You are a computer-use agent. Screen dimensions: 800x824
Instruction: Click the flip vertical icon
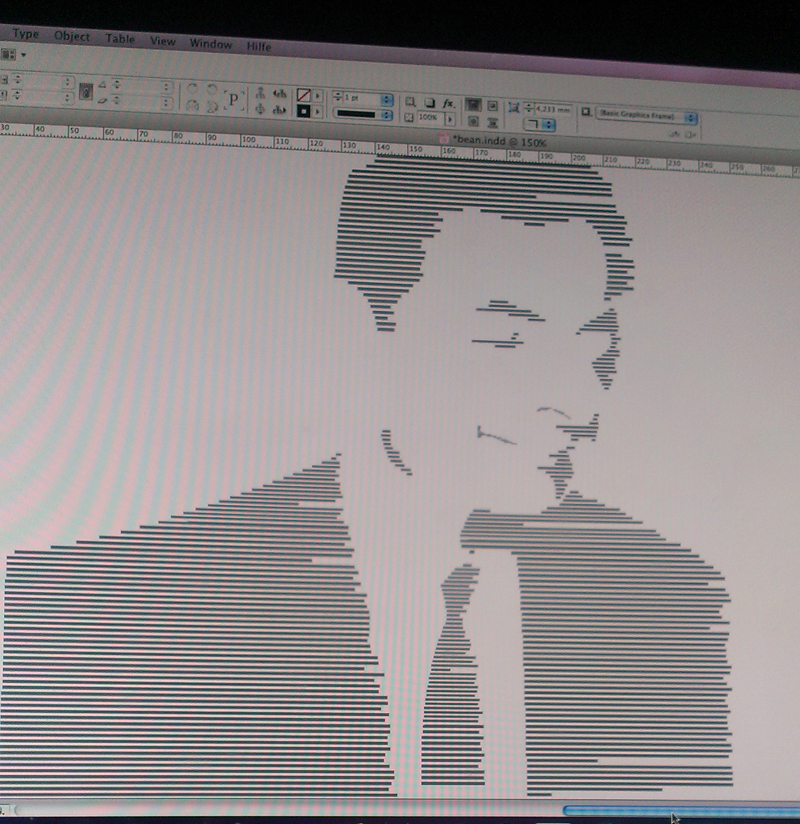coord(212,107)
